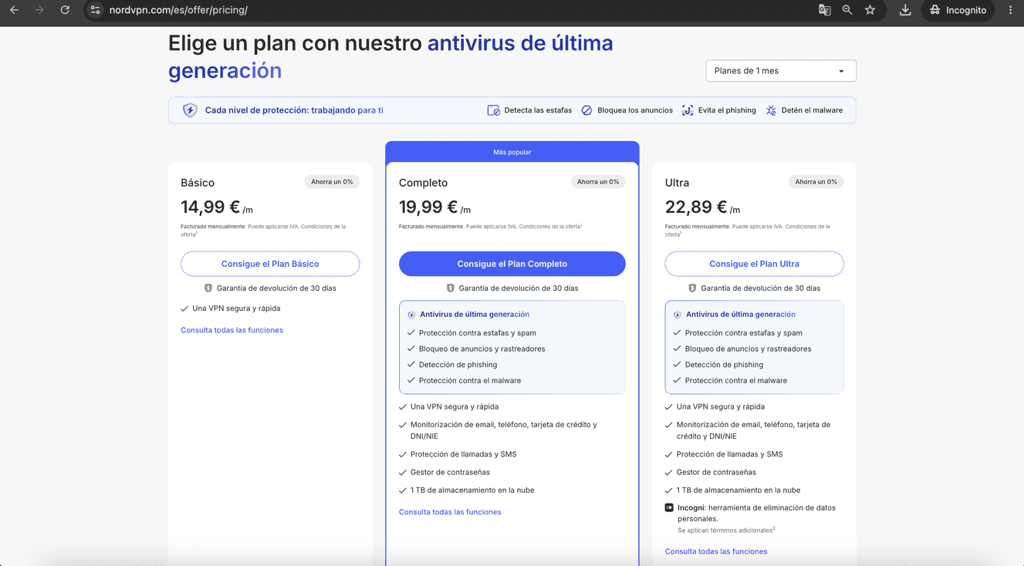Click Ahorra un 0% badge on Completo

click(598, 181)
